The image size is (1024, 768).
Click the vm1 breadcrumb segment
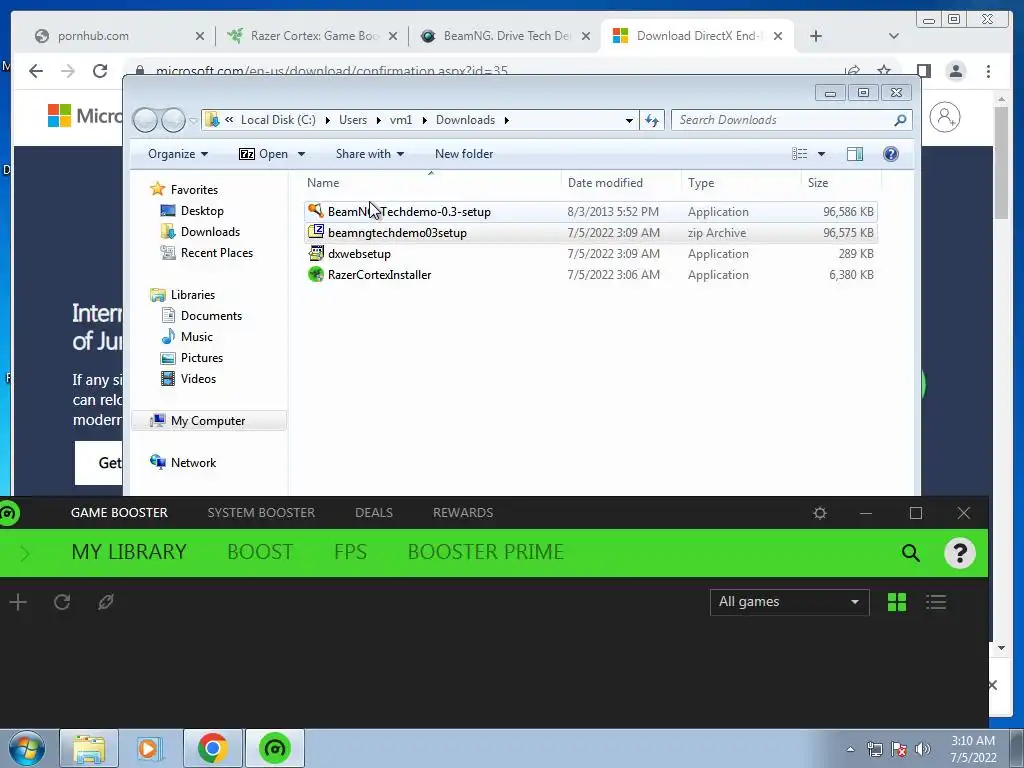(x=400, y=120)
